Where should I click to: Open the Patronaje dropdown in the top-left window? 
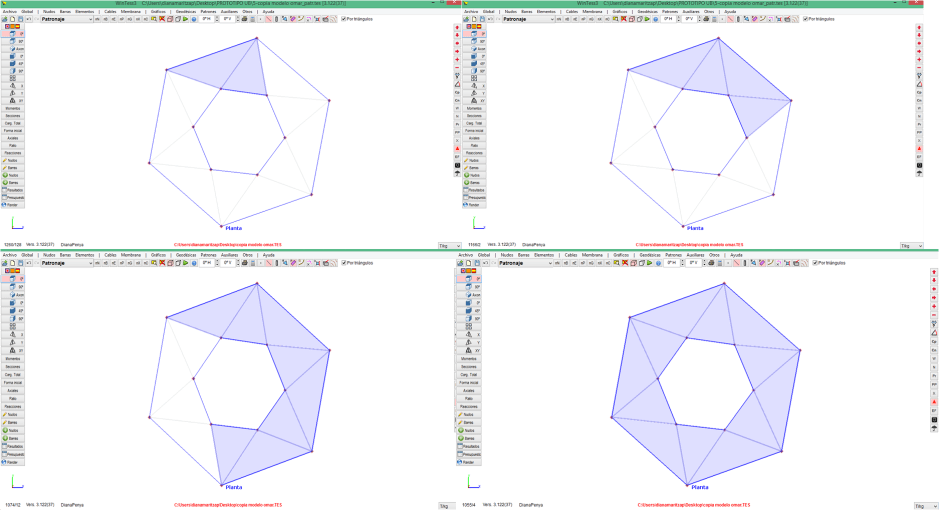coord(90,19)
